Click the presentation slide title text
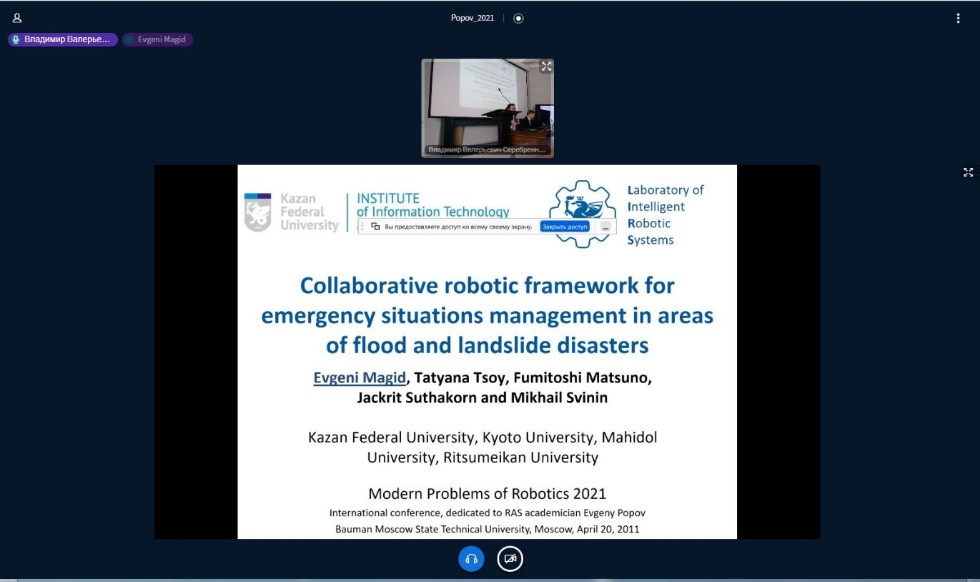 (x=487, y=315)
